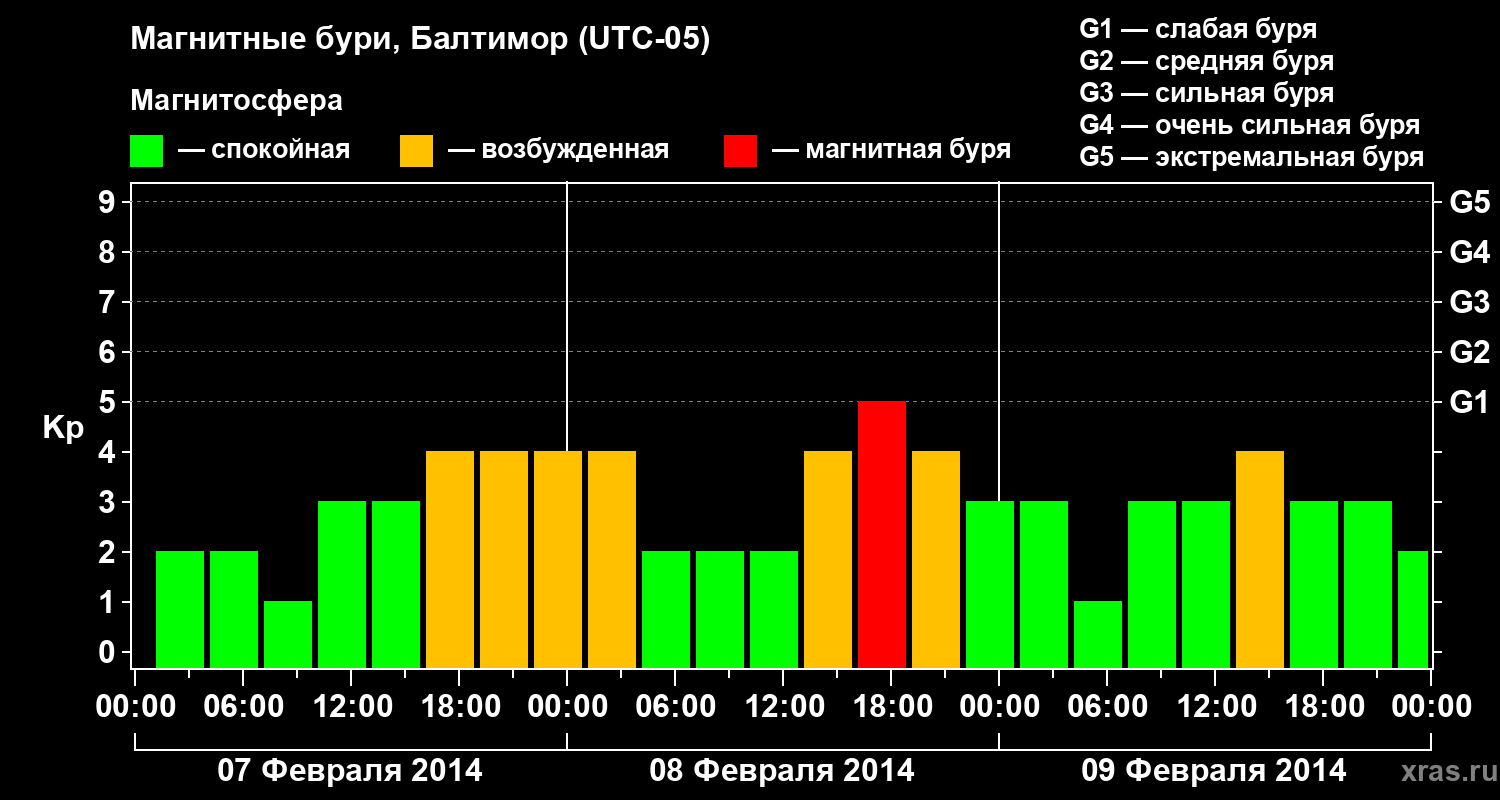Viewport: 1500px width, 800px height.
Task: Click the 'Магнитосфера' heading
Action: point(236,101)
